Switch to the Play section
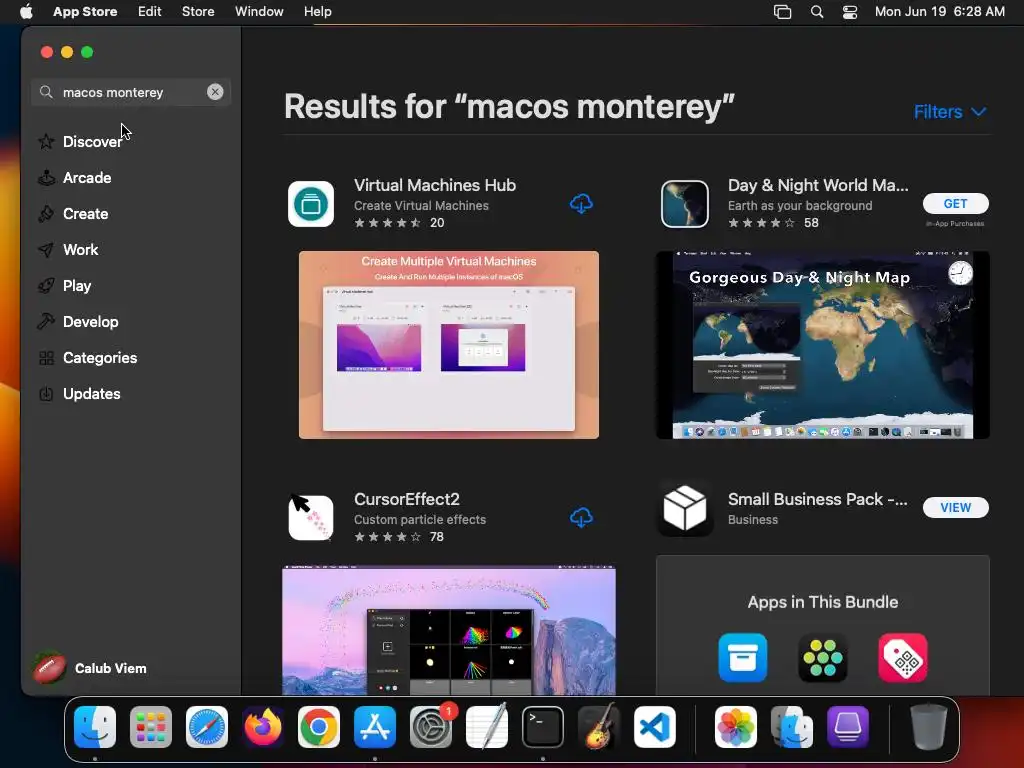This screenshot has width=1024, height=768. (x=76, y=285)
